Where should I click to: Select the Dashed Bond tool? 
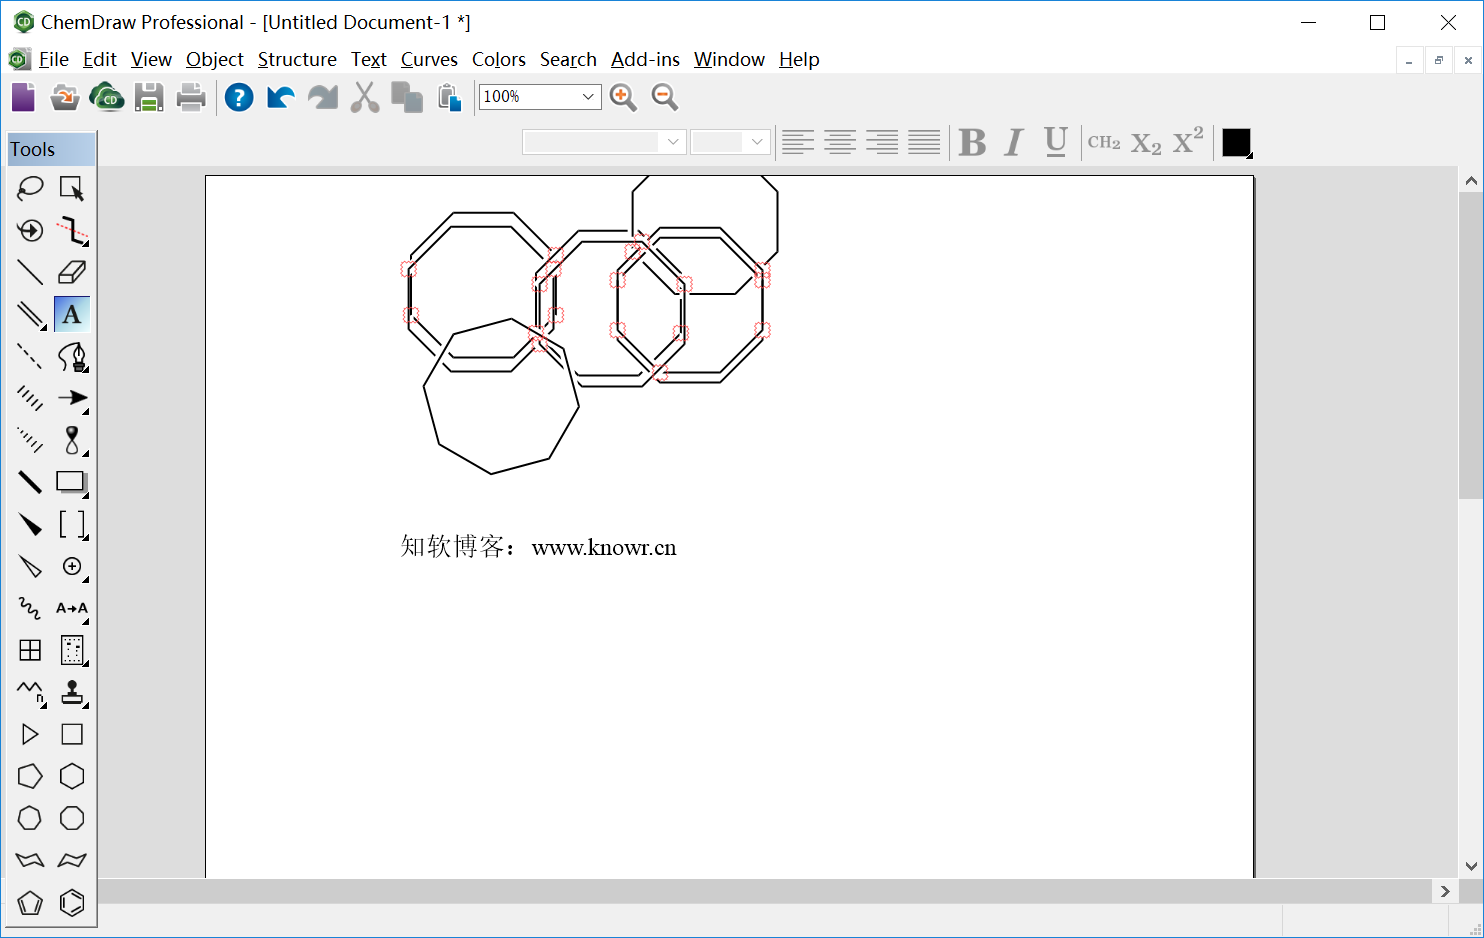[30, 356]
